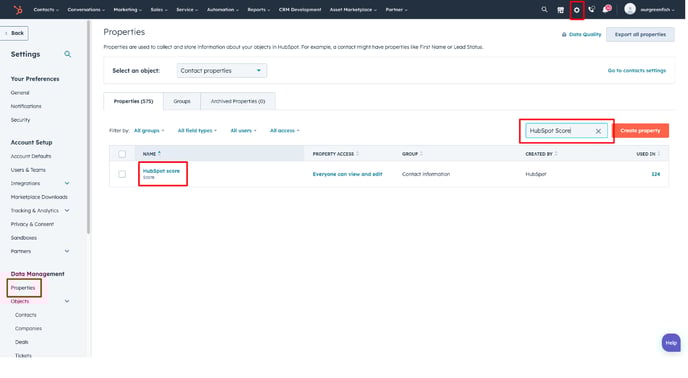This screenshot has height=378, width=688.
Task: Open the 124 used-in count
Action: coord(656,174)
